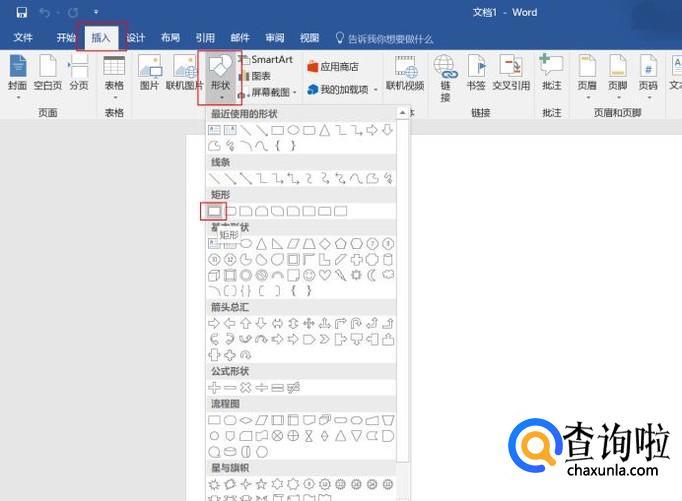Open the 我的加载项 add-ins dropdown
This screenshot has width=682, height=501.
coord(343,90)
